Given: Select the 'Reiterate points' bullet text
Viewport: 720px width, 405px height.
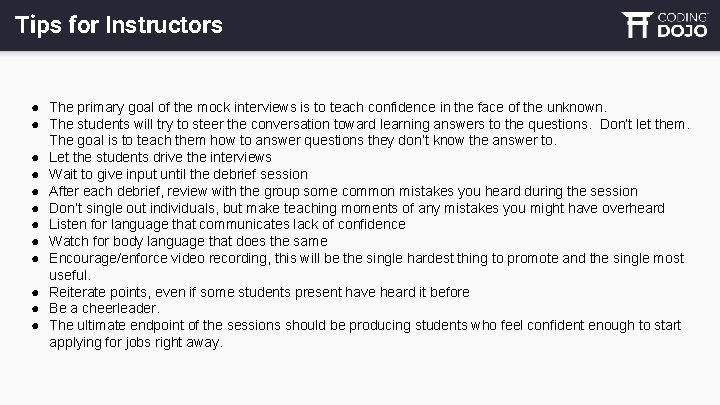Looking at the screenshot, I should [x=245, y=292].
